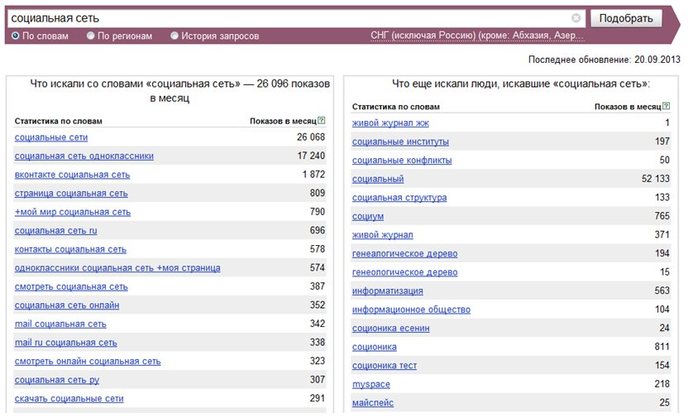Open the информационное общество link
Screen dimensions: 688x418
[411, 310]
